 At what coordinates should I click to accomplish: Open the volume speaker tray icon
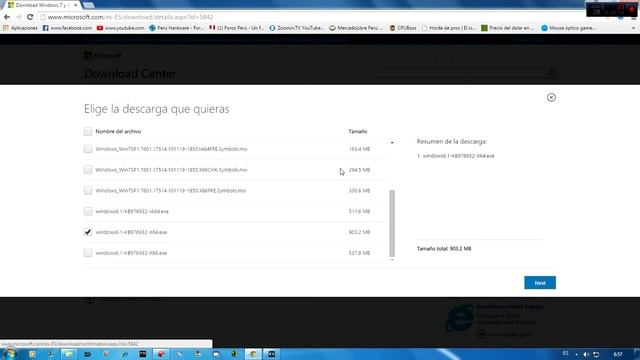586,354
